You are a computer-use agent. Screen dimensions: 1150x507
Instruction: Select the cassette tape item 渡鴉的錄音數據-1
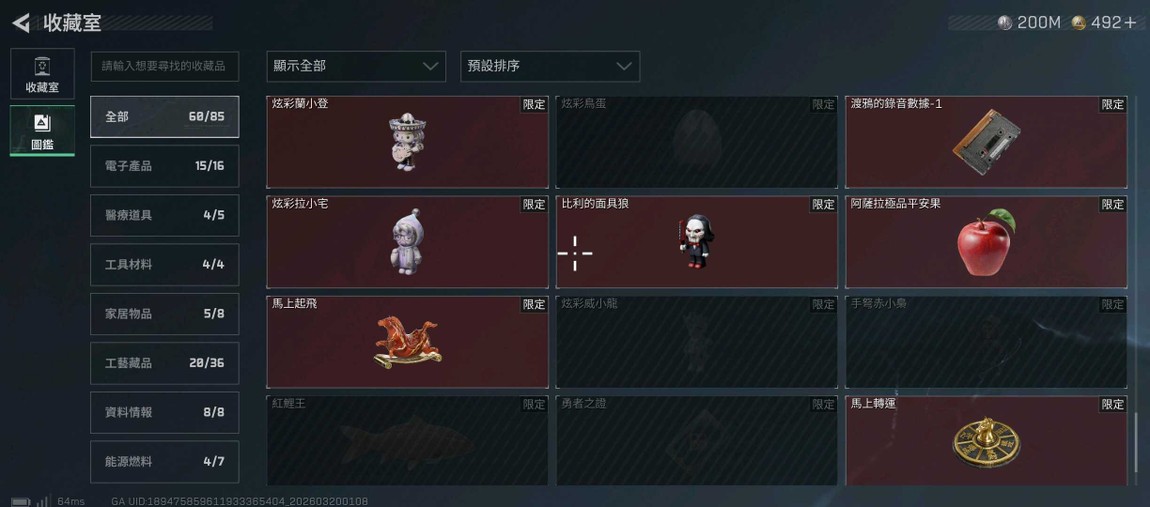pyautogui.click(x=986, y=142)
